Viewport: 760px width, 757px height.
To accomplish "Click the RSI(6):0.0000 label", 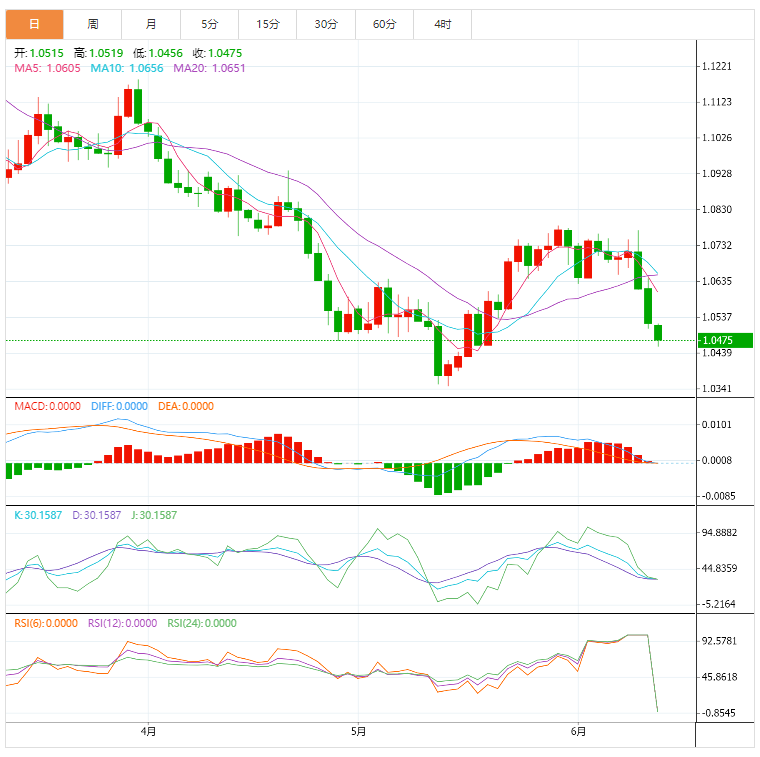I will click(x=46, y=623).
